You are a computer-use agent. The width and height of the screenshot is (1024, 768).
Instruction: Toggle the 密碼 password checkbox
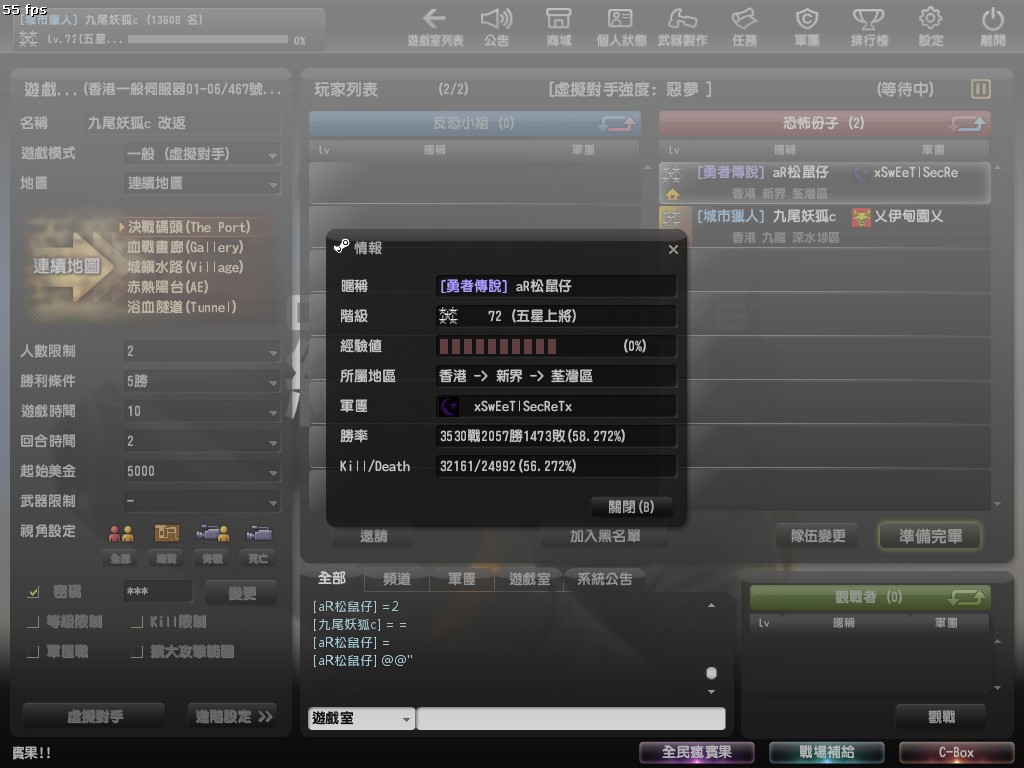click(33, 592)
